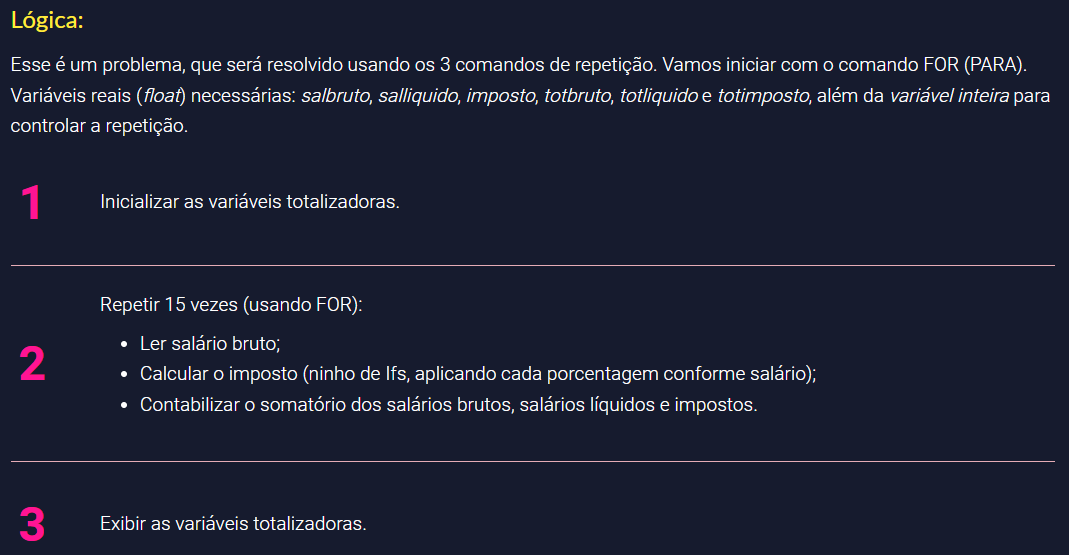Click the pink step number 3
Viewport: 1069px width, 555px height.
coord(32,524)
